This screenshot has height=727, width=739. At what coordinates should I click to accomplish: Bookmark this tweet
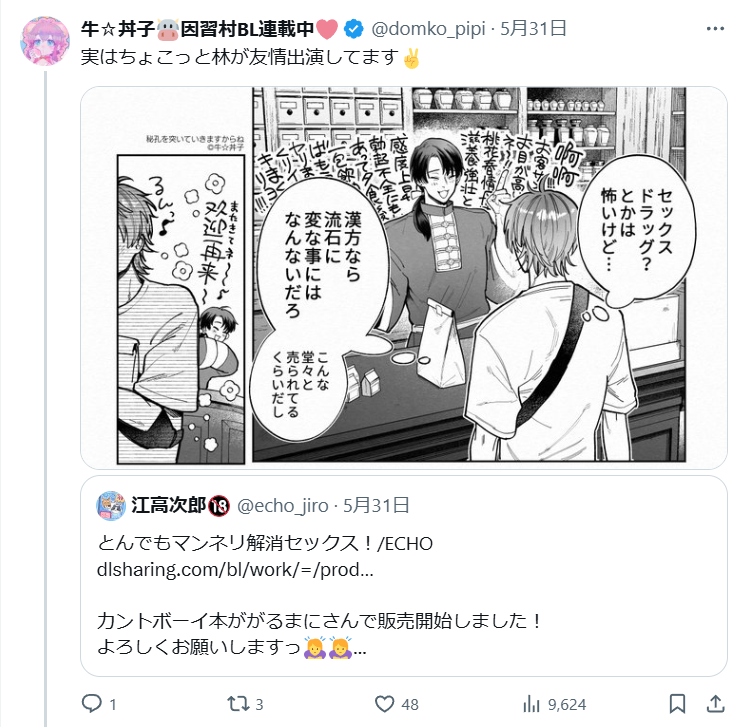(x=677, y=703)
